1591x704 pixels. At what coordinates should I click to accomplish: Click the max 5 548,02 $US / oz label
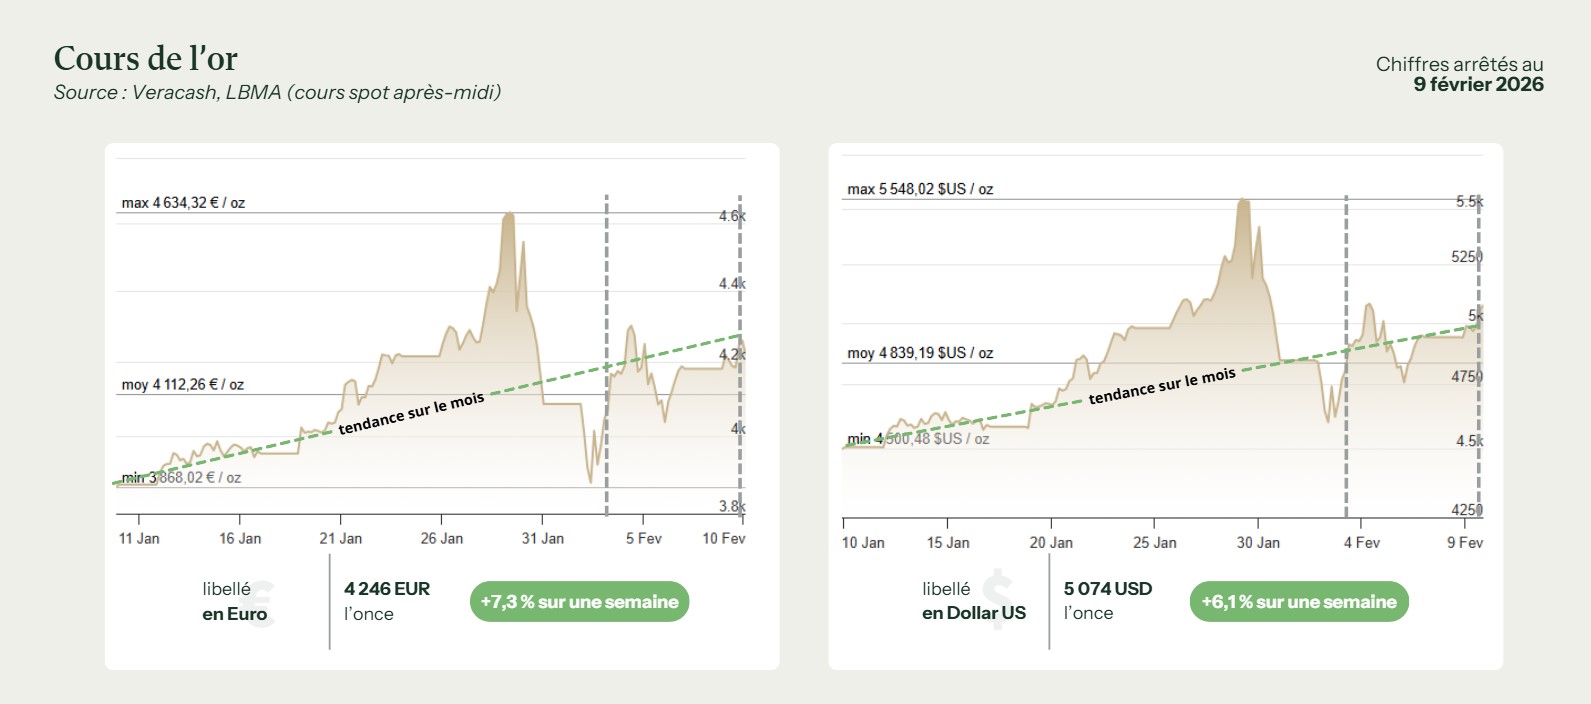tap(920, 189)
